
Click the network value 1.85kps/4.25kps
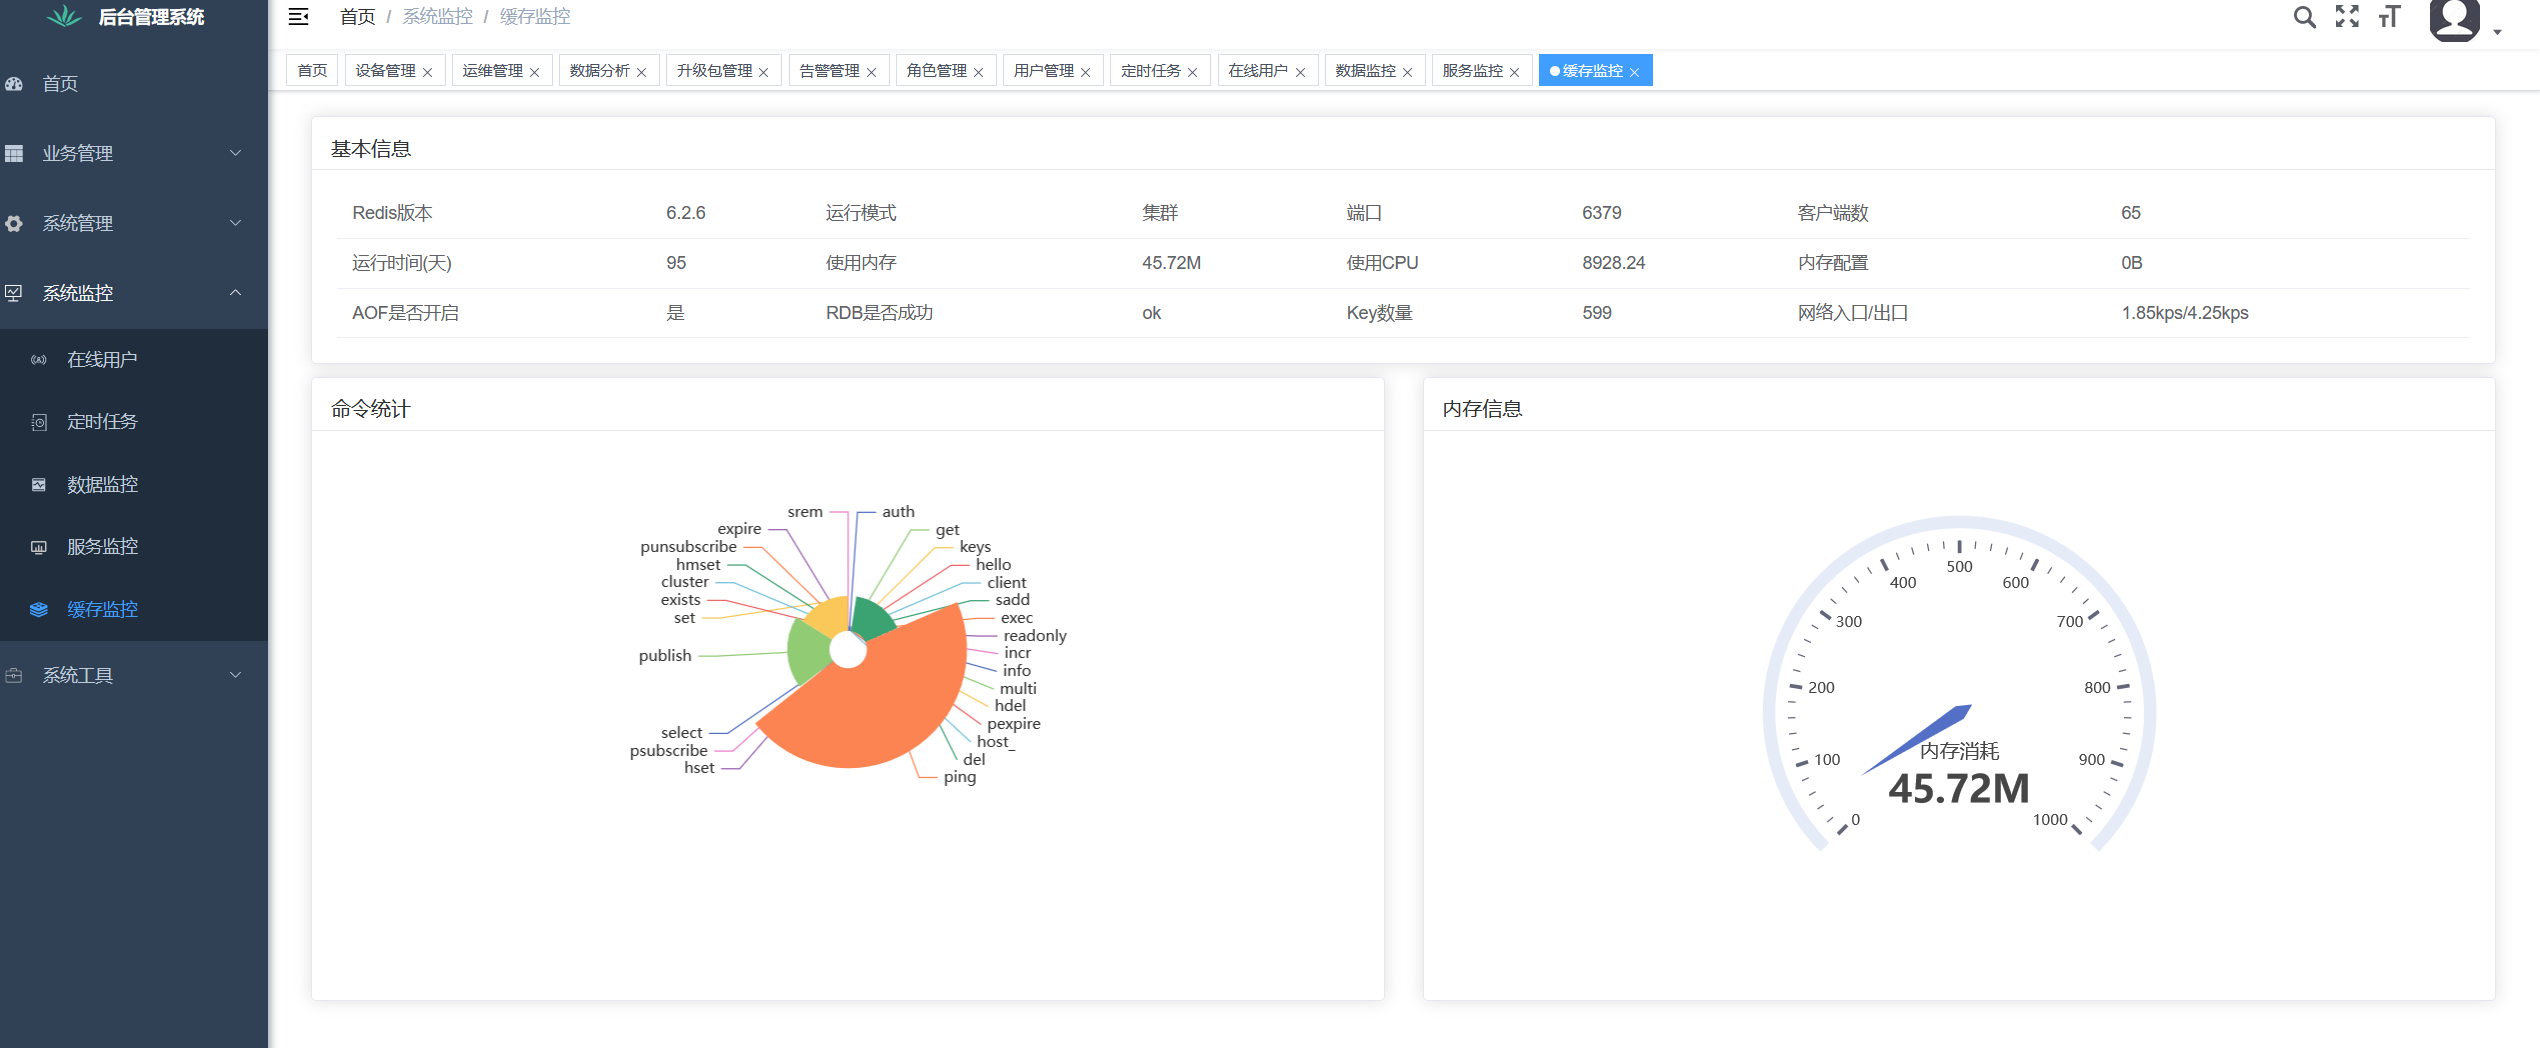click(2184, 313)
